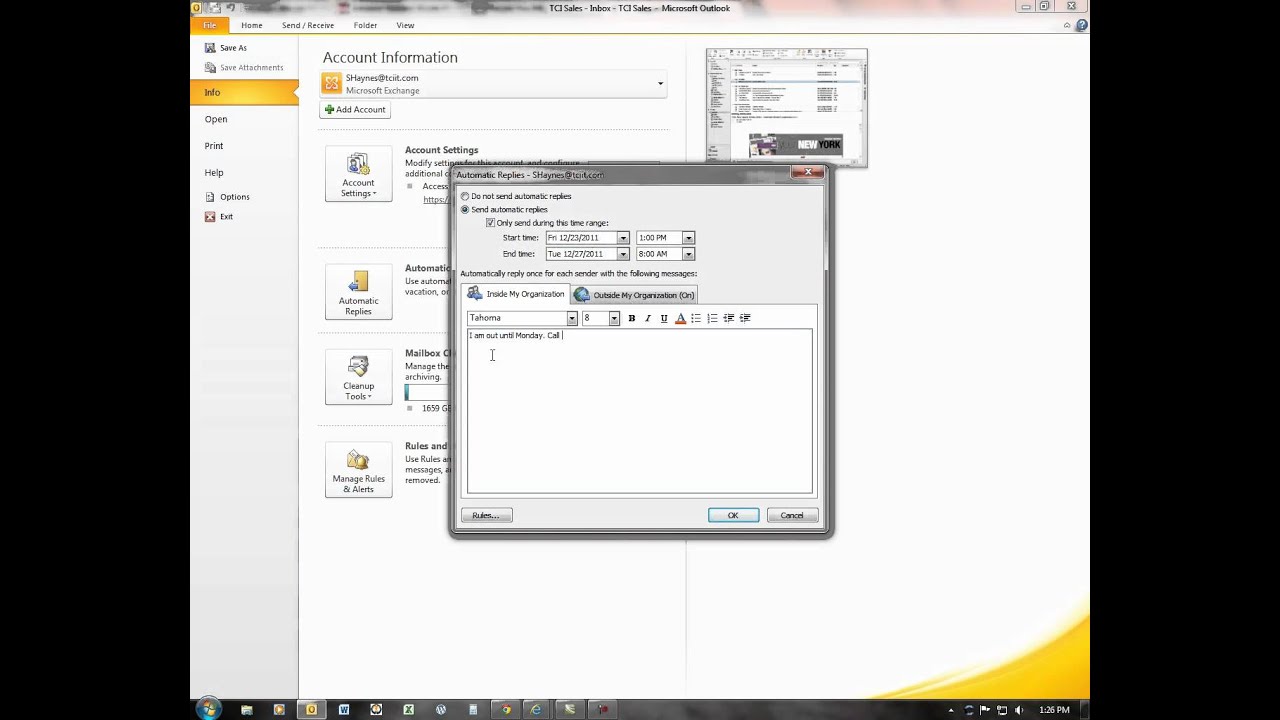Open the font color picker
The height and width of the screenshot is (720, 1280).
pyautogui.click(x=680, y=318)
